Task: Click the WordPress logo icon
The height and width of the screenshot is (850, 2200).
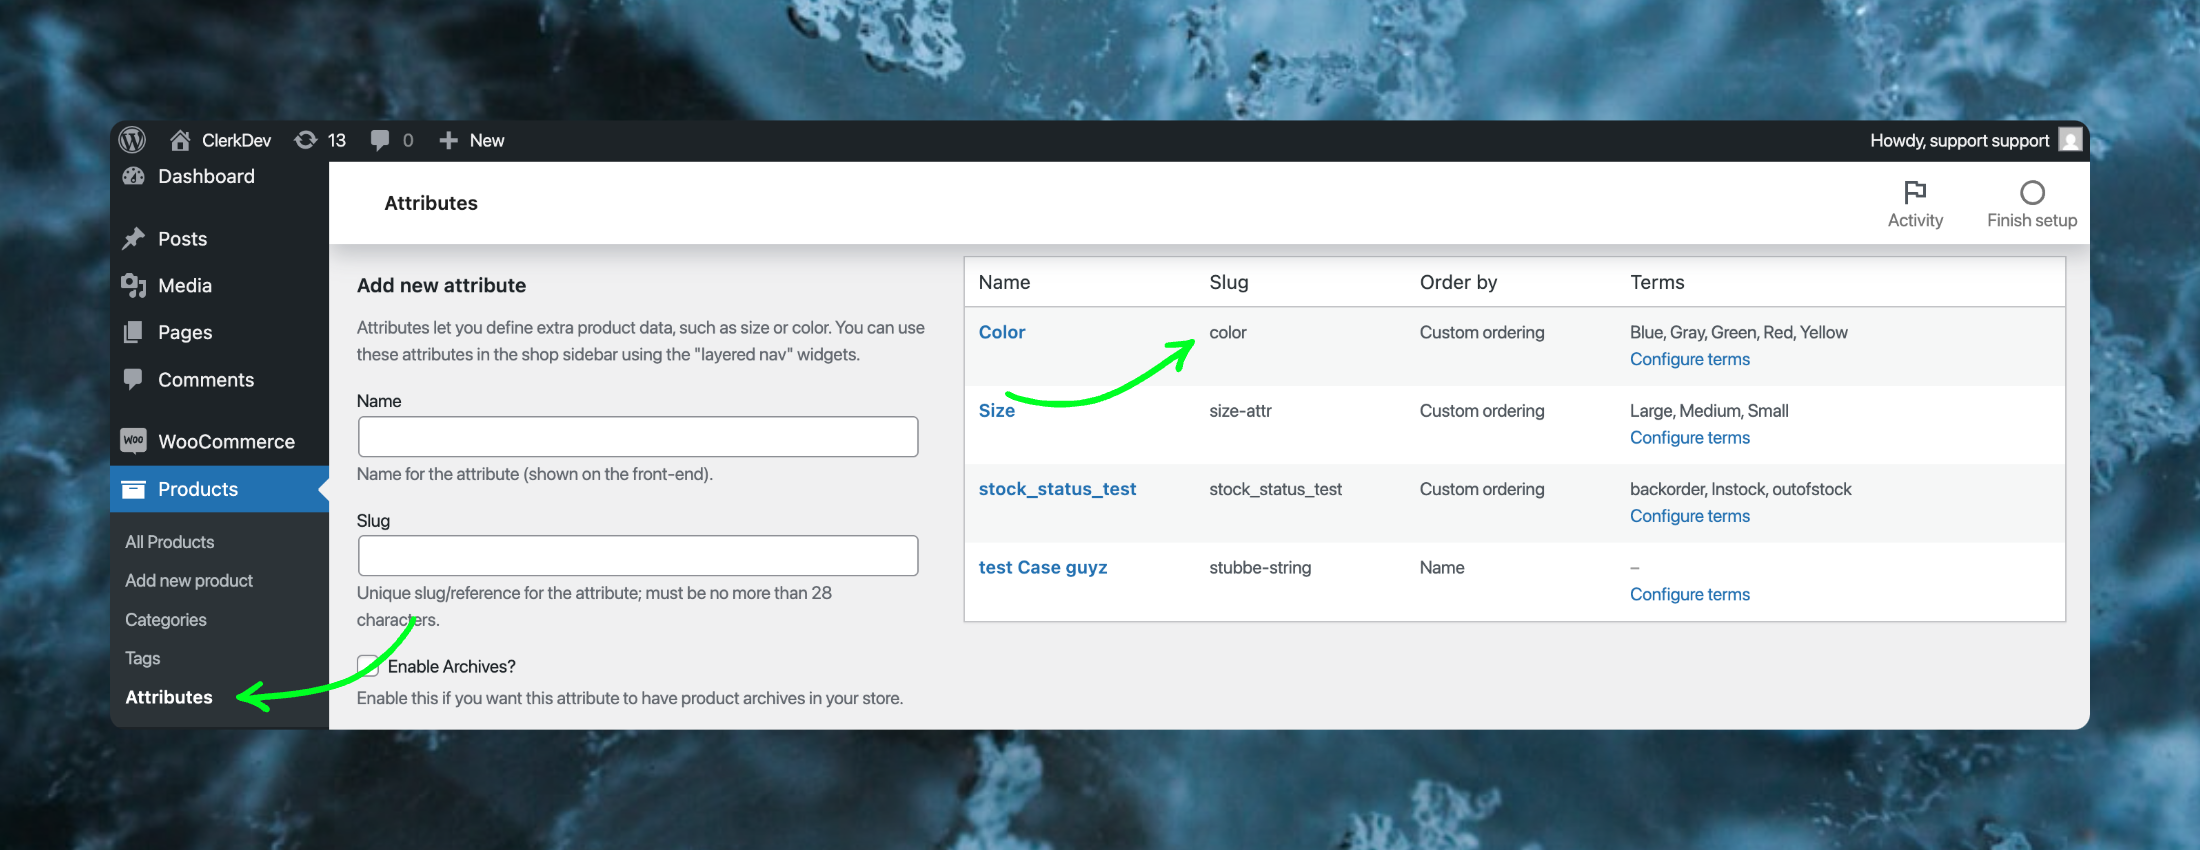Action: (132, 140)
